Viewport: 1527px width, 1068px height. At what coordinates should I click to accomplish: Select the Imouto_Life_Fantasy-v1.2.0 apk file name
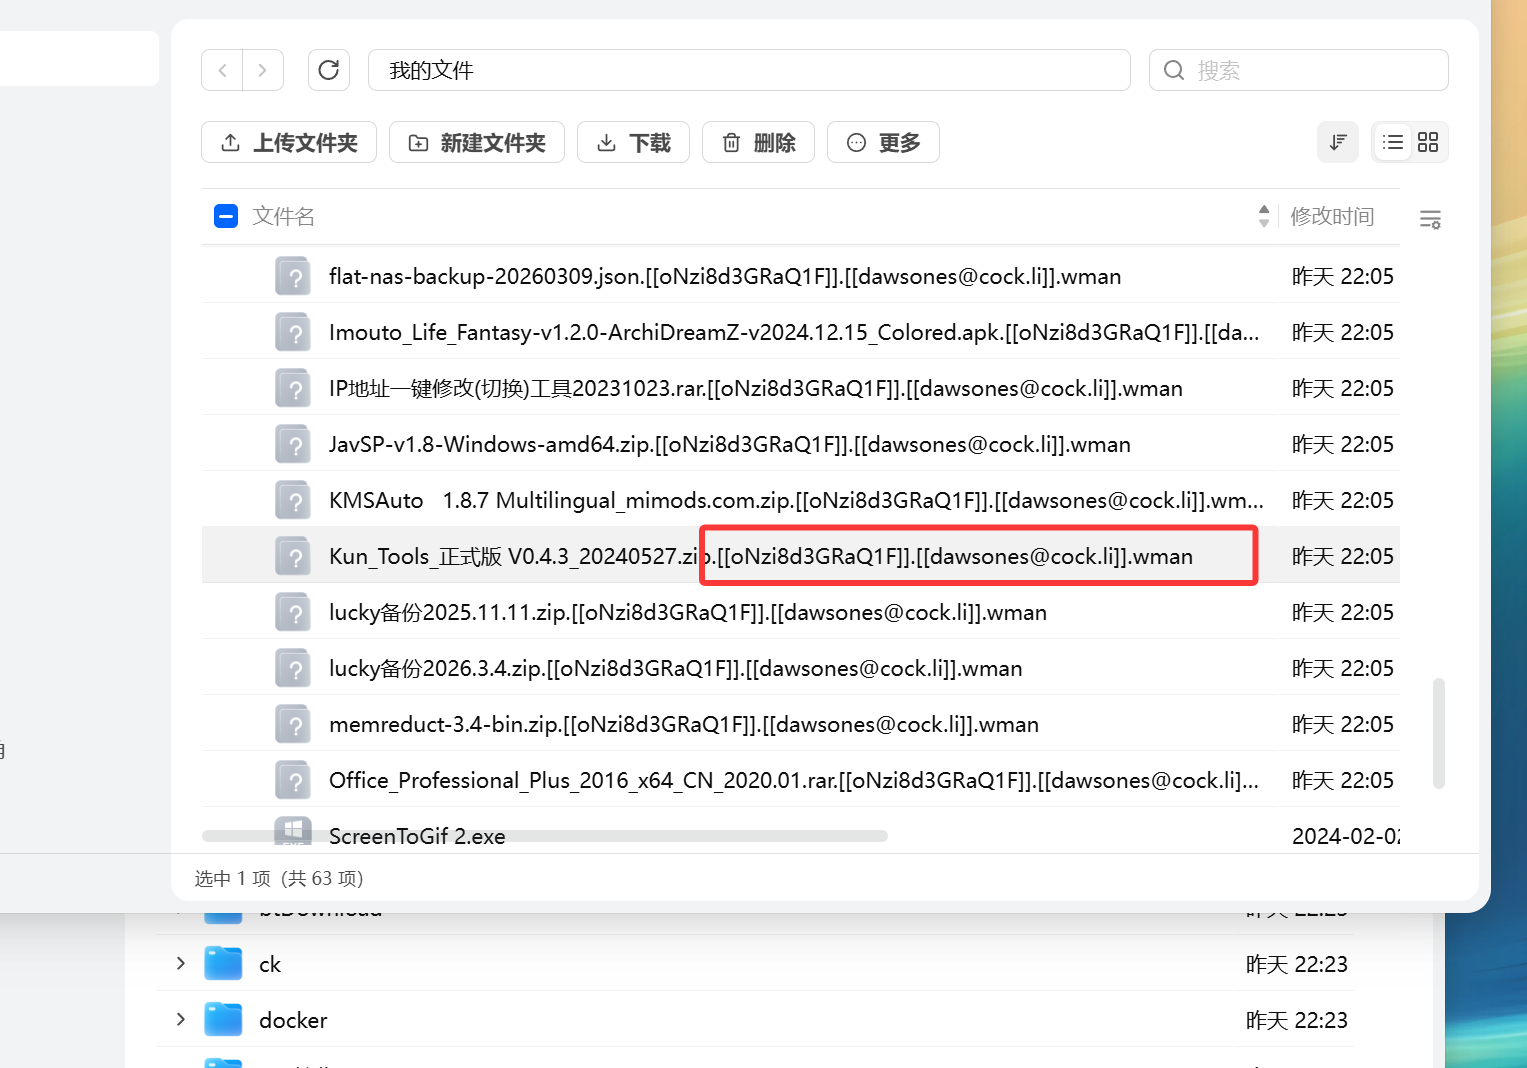[x=794, y=332]
